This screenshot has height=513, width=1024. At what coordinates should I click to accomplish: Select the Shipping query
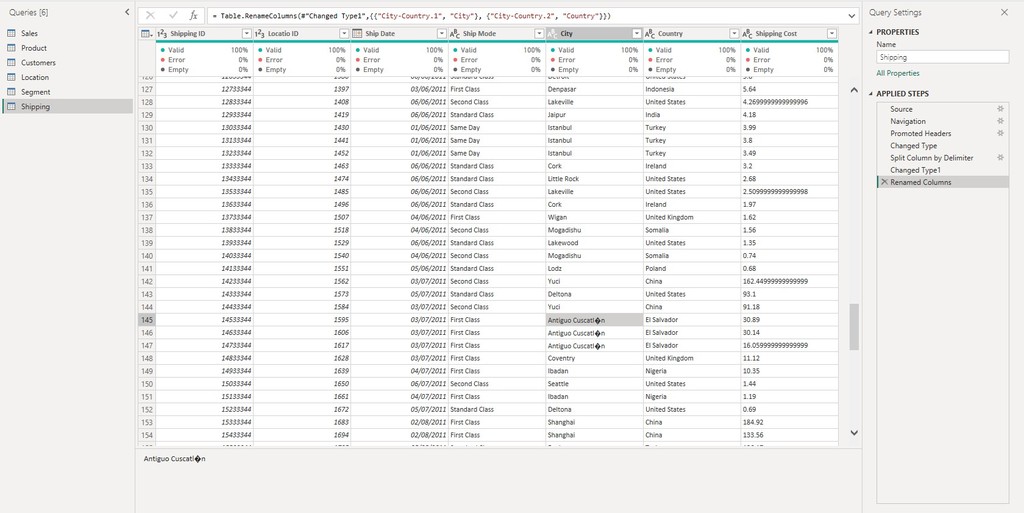coord(67,106)
